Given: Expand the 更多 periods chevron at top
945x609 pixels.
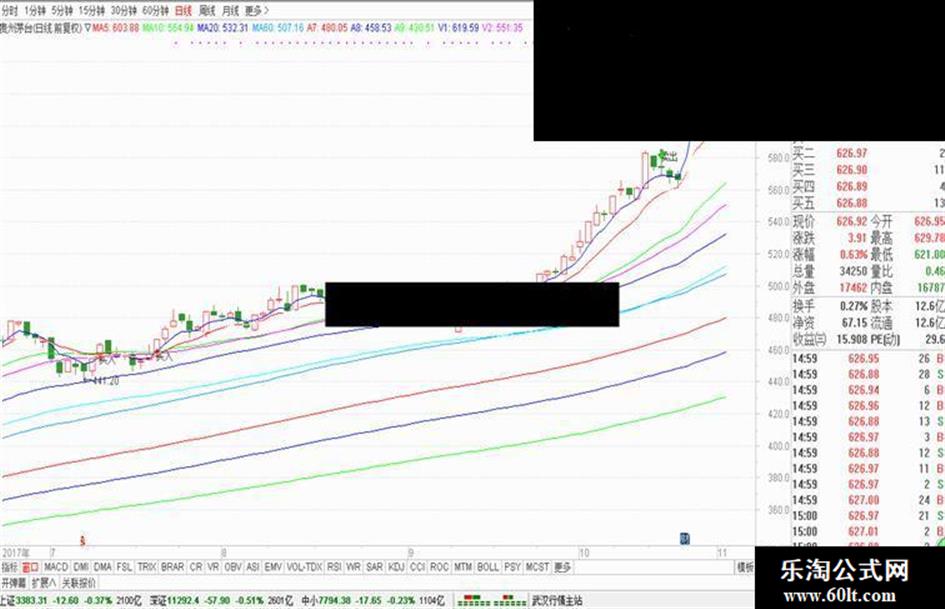Looking at the screenshot, I should (257, 11).
